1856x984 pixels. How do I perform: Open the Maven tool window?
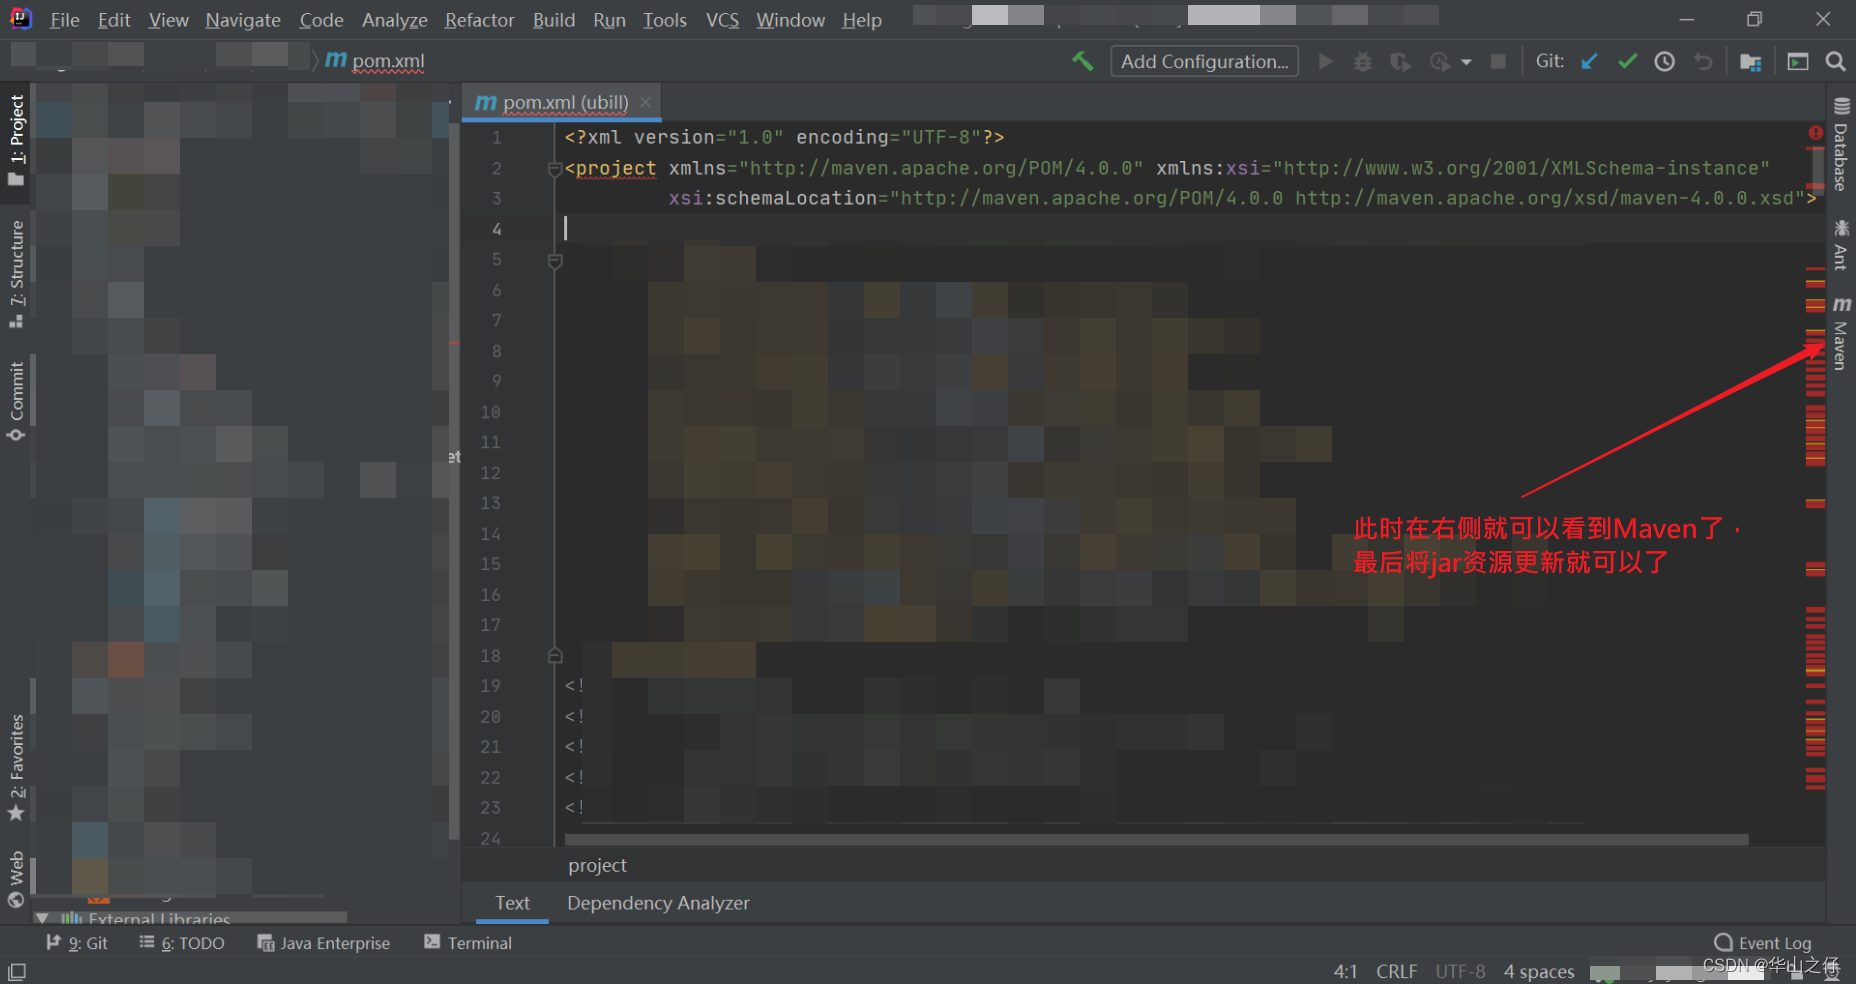[1841, 334]
